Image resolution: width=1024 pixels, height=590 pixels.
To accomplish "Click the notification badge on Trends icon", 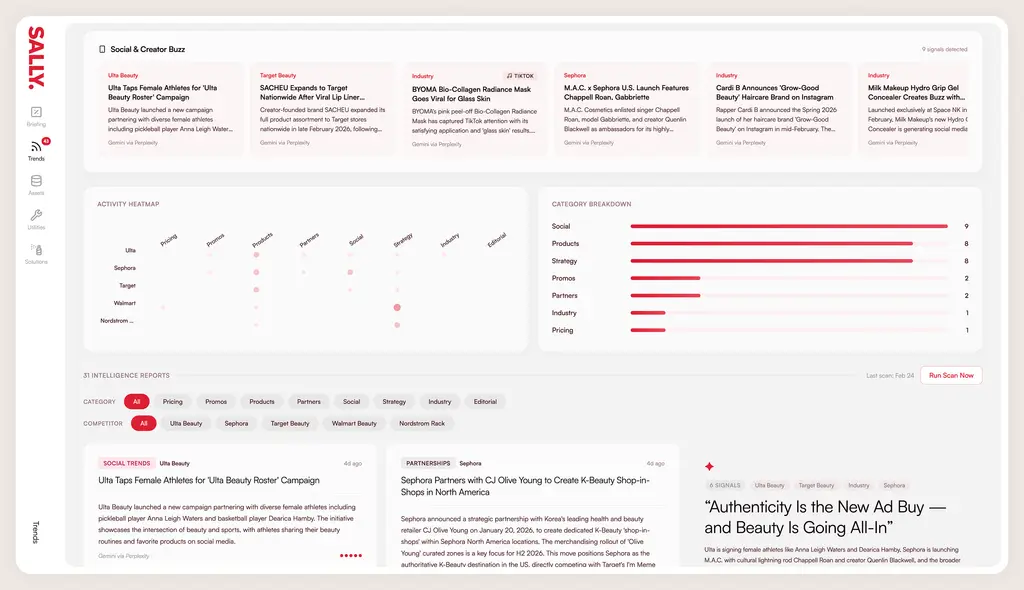I will coord(46,141).
